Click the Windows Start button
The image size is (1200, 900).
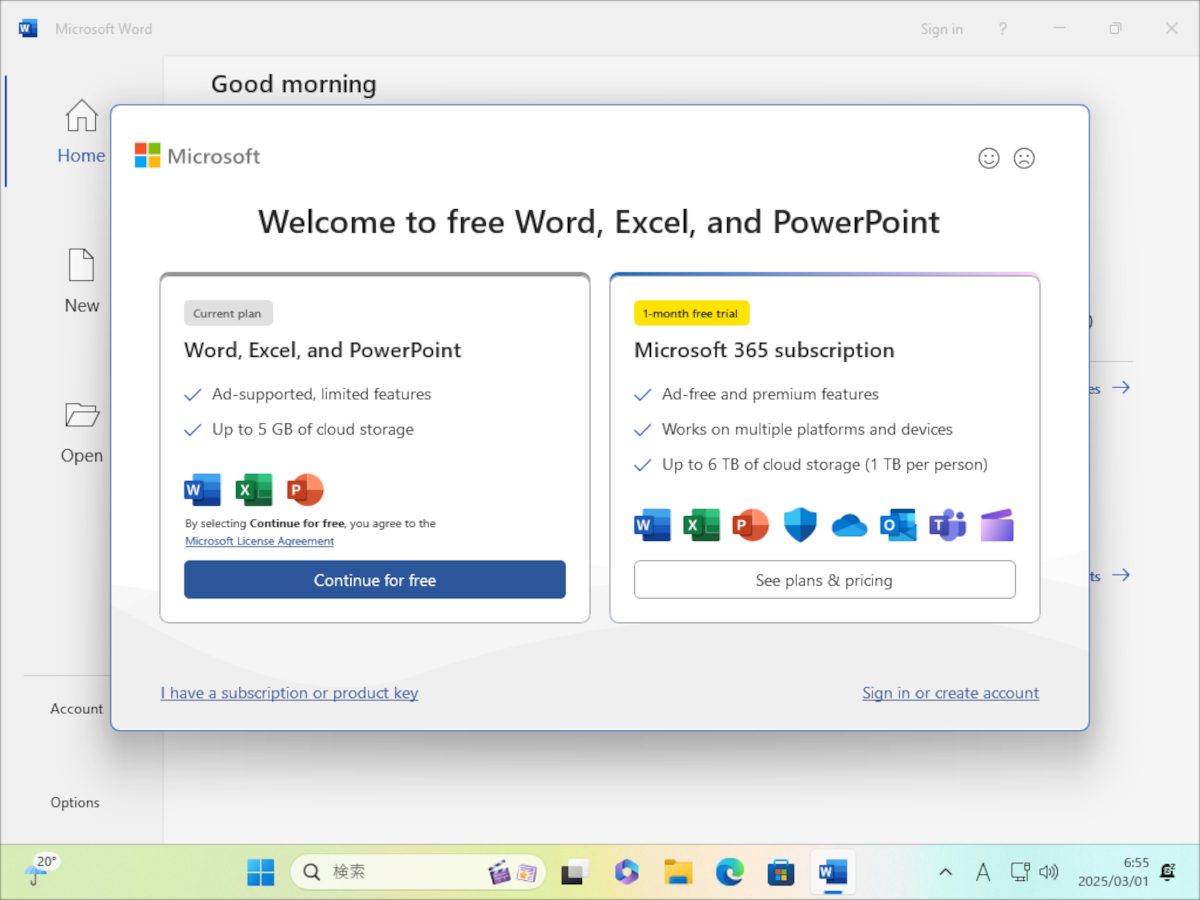click(x=261, y=872)
